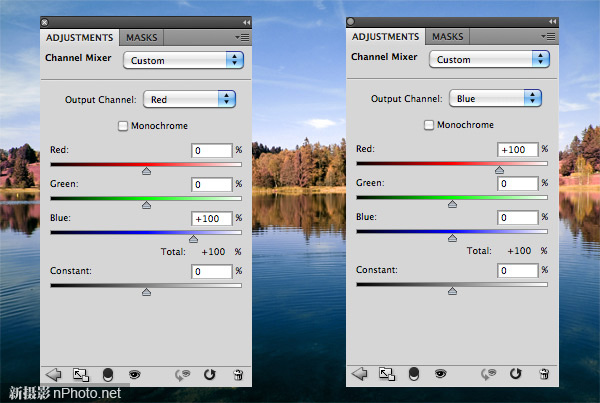Enable Monochrome checkbox in Blue channel panel
600x403 pixels.
pos(429,125)
